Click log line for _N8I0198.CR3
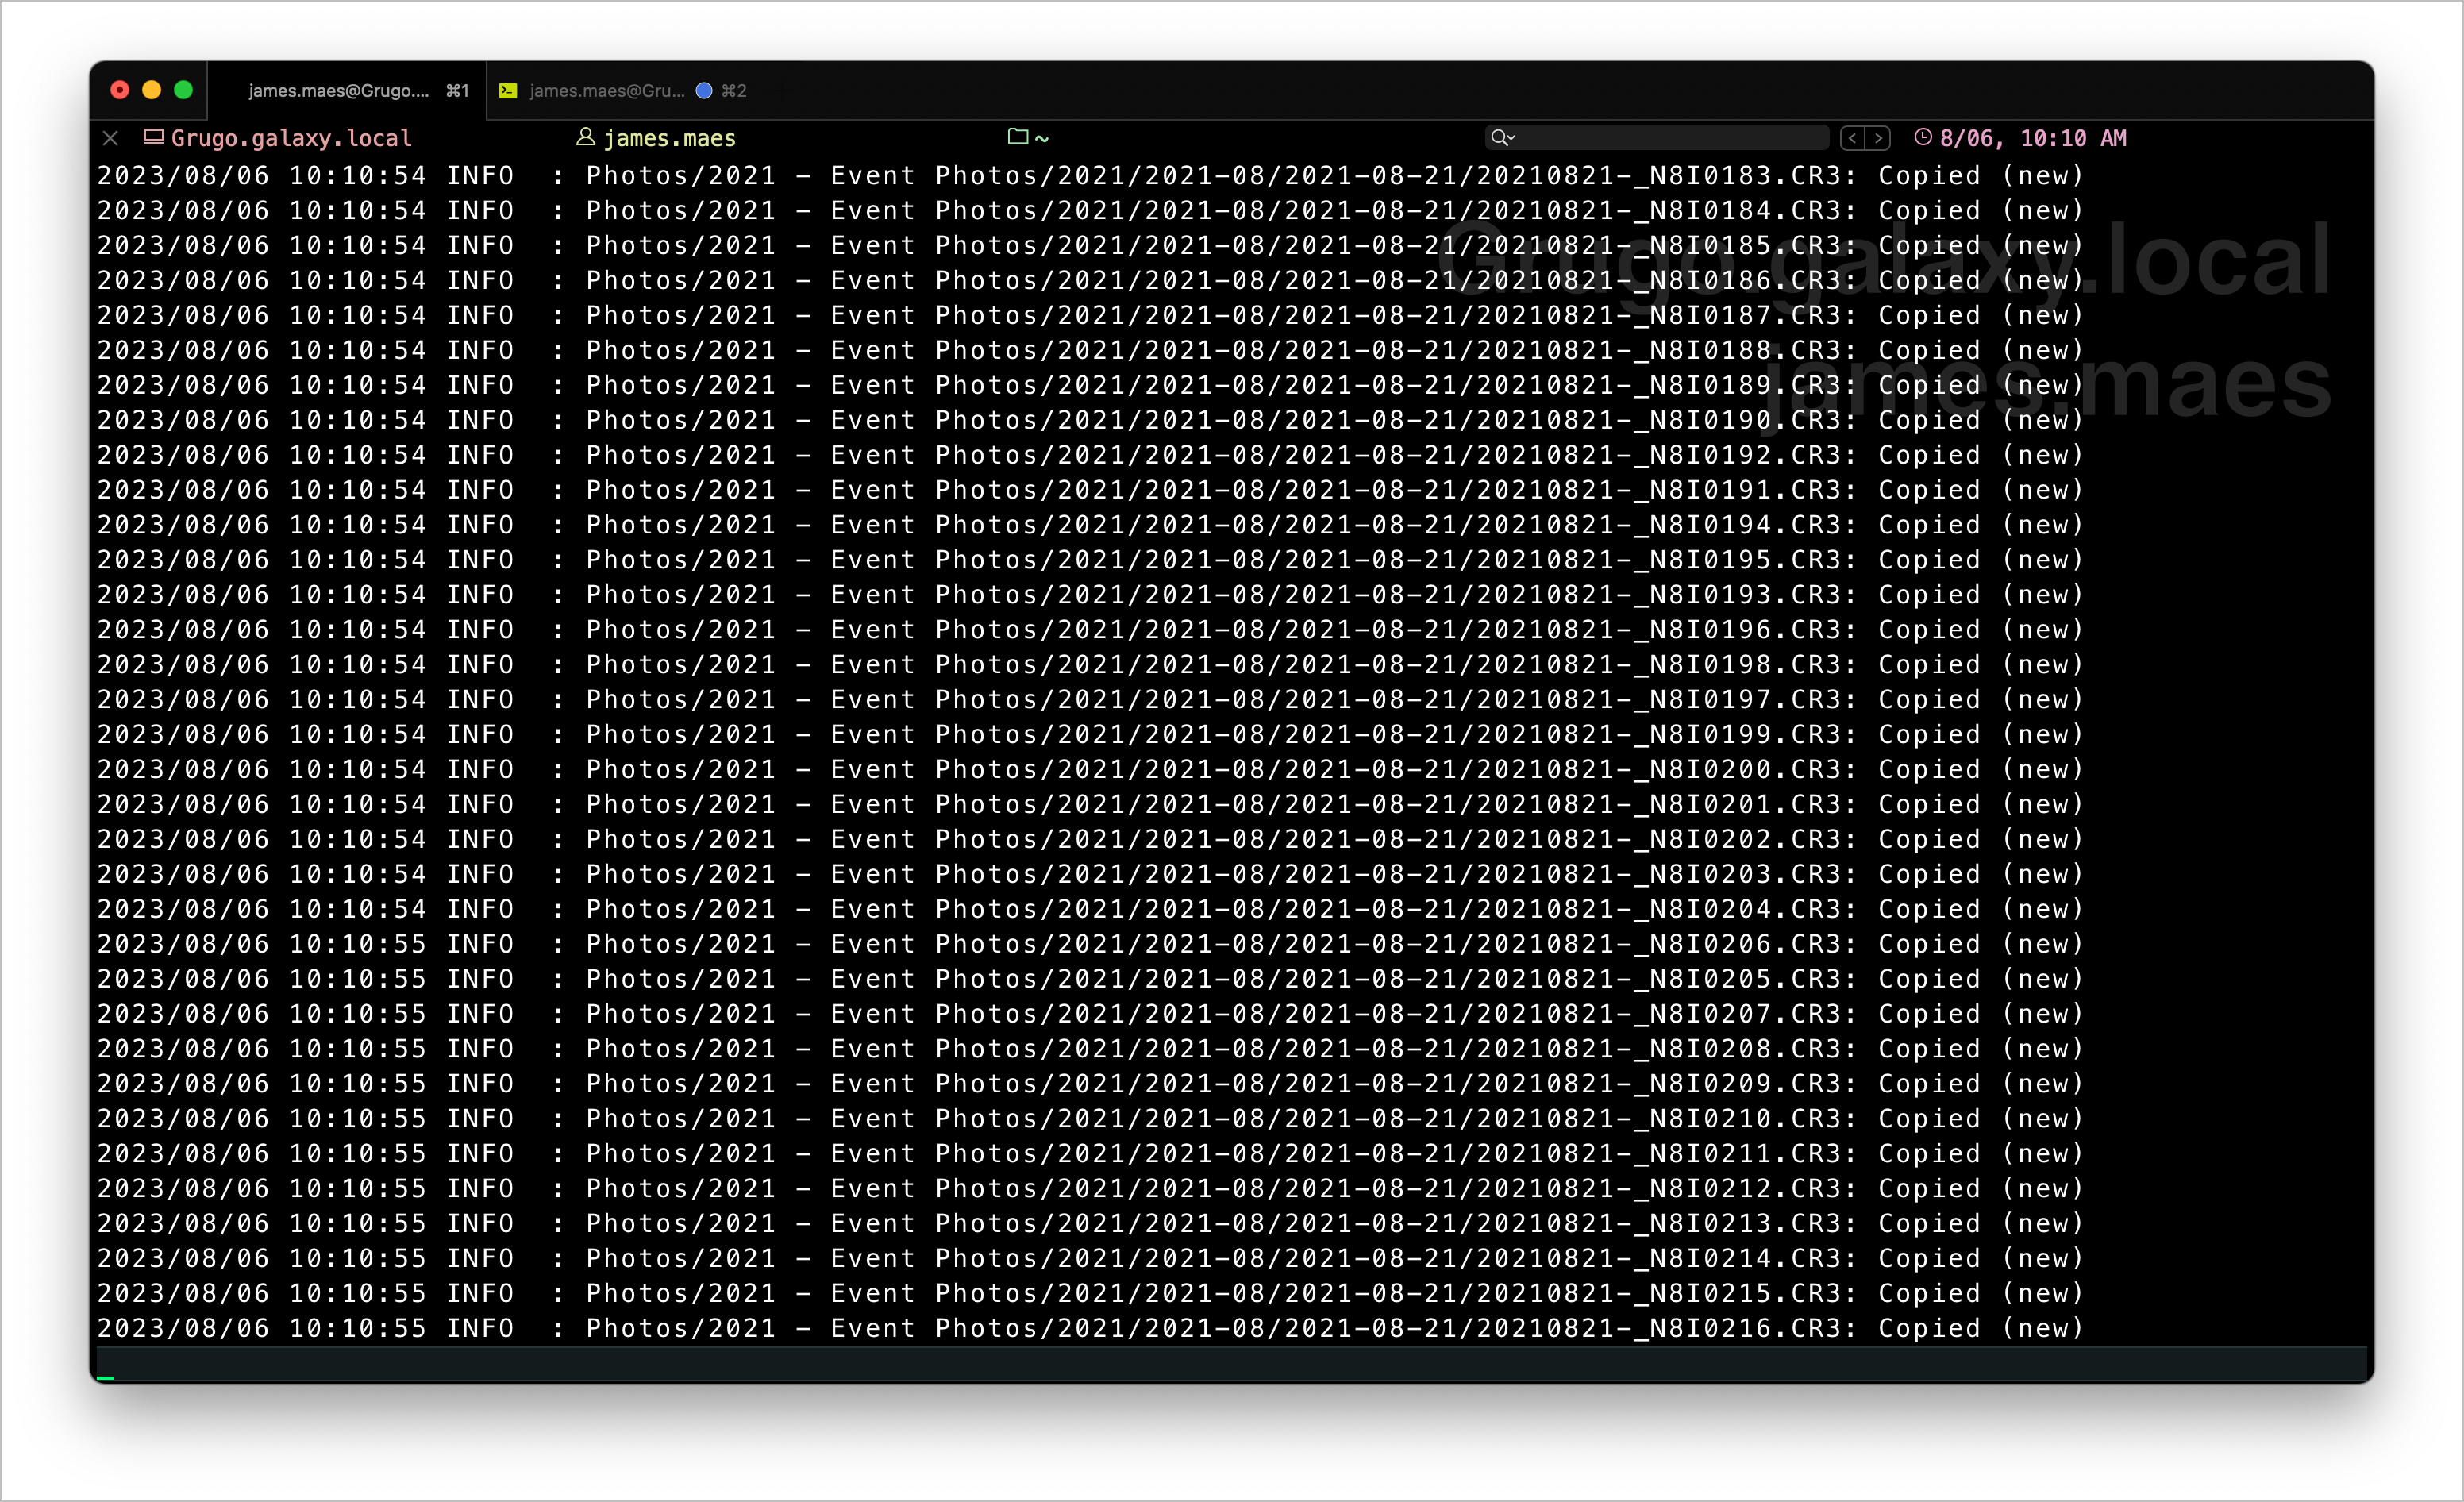Screen dimensions: 2464x1502 (x=1090, y=666)
